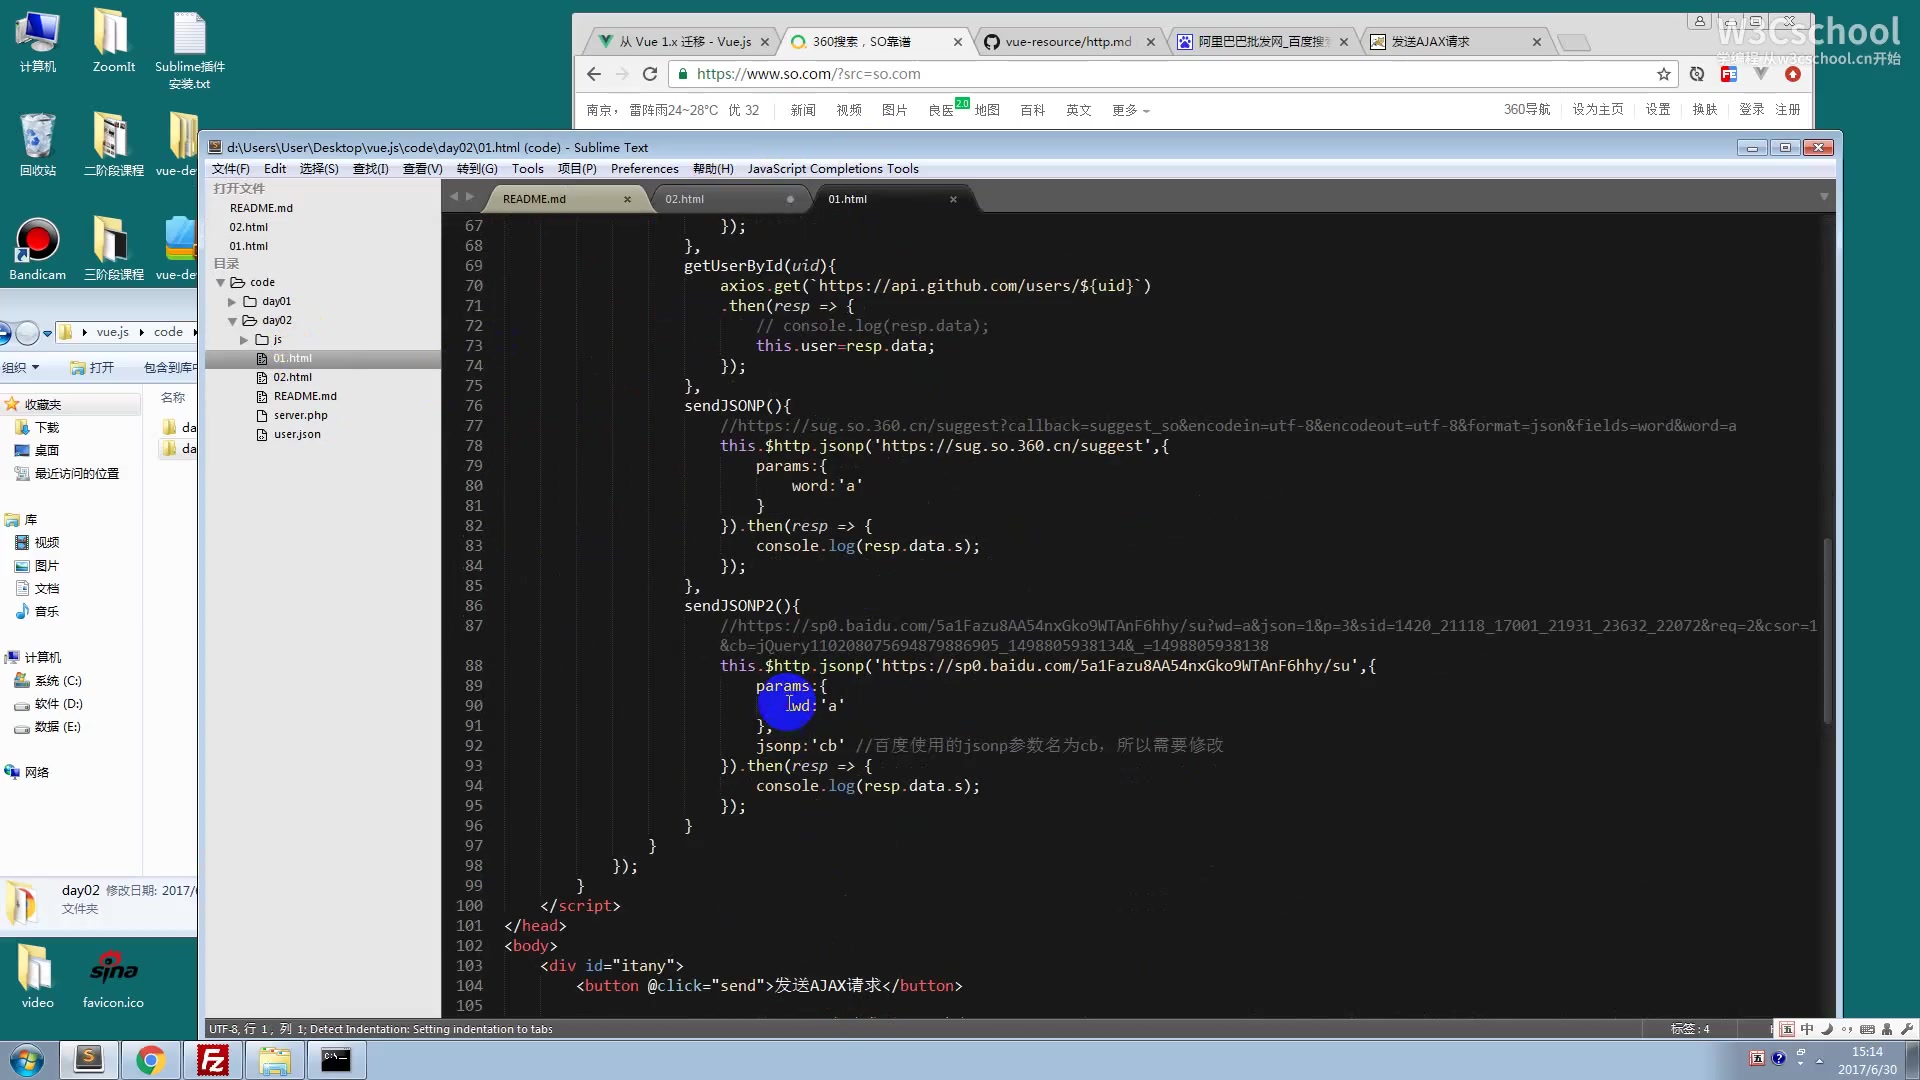Open the Command Prompt from the taskbar
The height and width of the screenshot is (1080, 1920).
point(337,1060)
